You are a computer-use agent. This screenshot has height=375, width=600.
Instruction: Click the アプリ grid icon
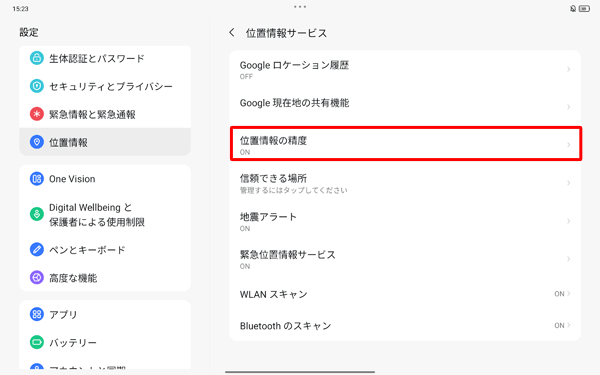(37, 314)
